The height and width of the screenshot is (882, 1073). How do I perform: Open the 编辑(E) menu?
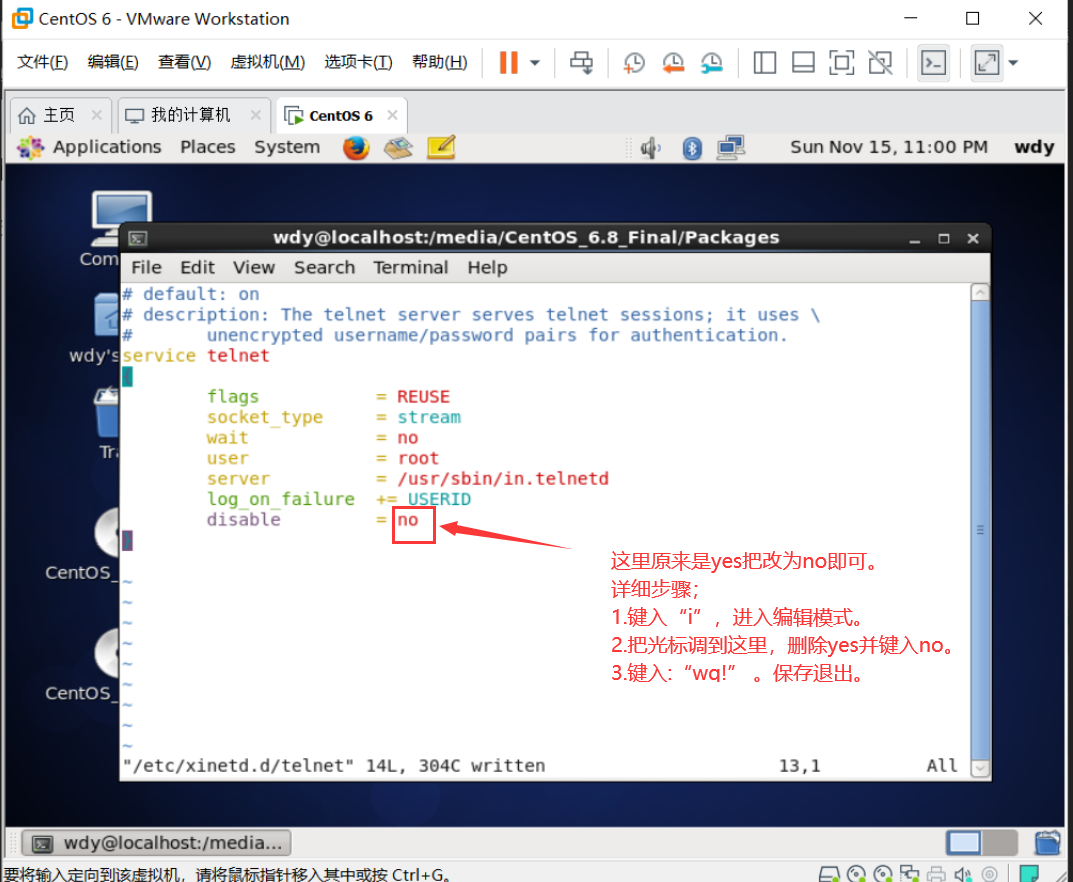(x=113, y=62)
